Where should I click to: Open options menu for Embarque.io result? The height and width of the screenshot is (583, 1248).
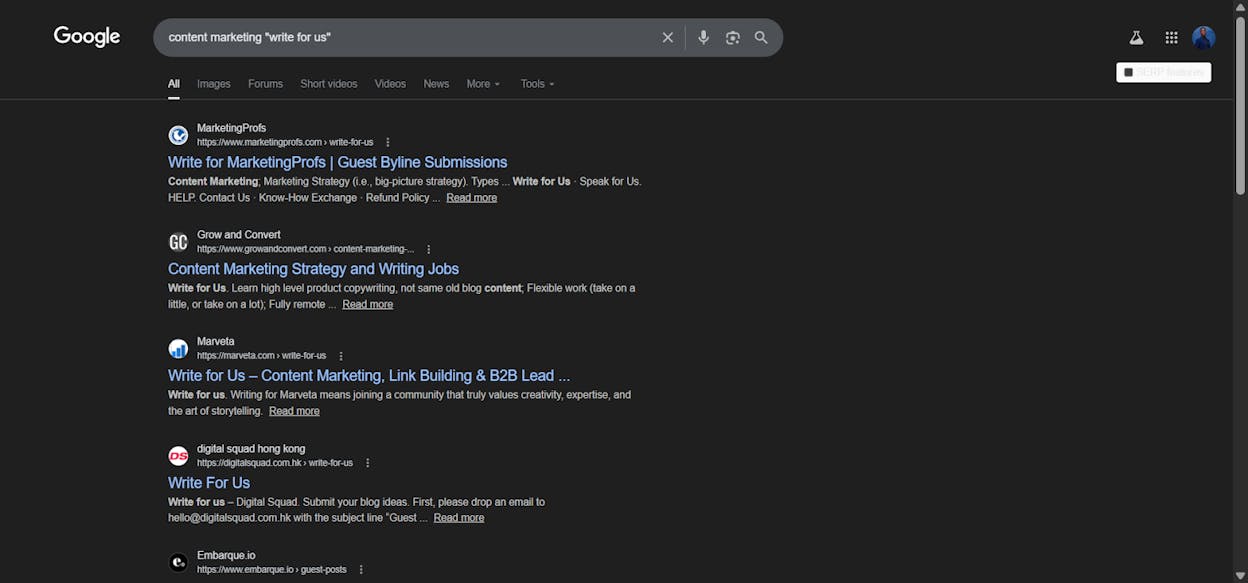coord(361,570)
